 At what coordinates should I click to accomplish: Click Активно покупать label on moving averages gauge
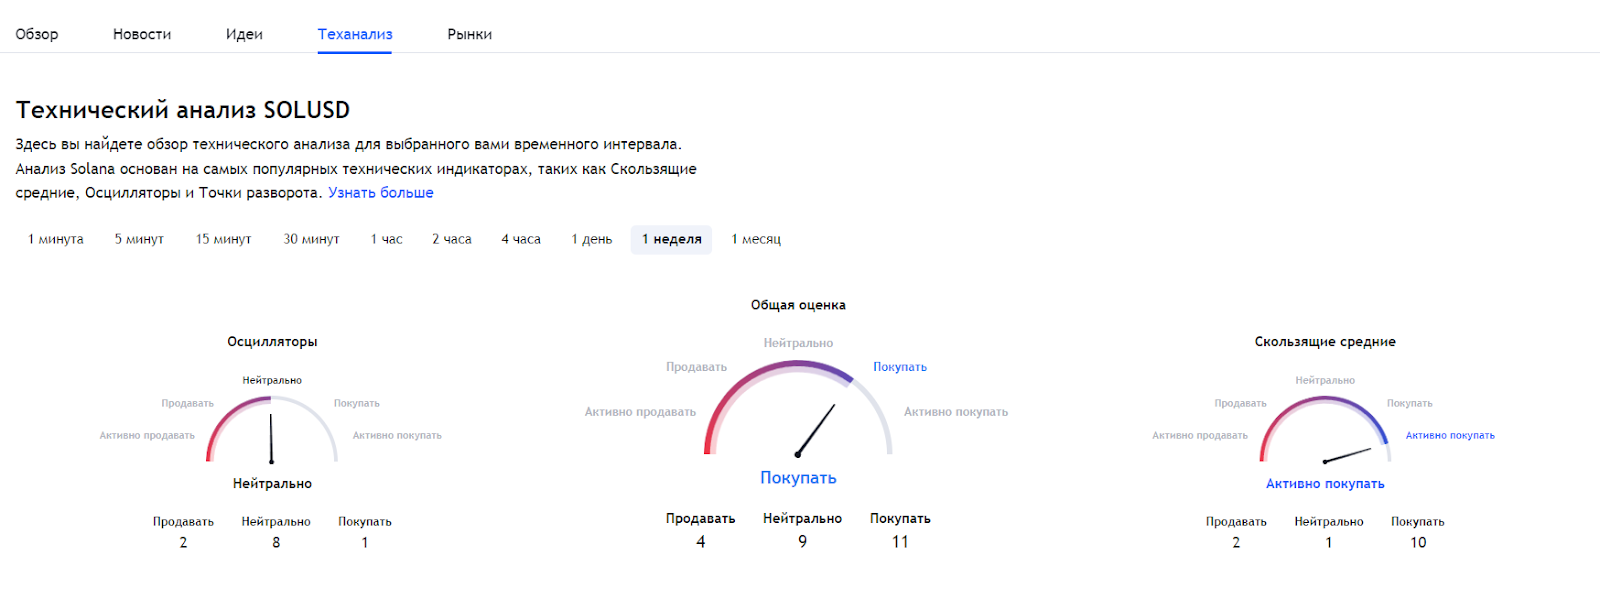pyautogui.click(x=1450, y=436)
